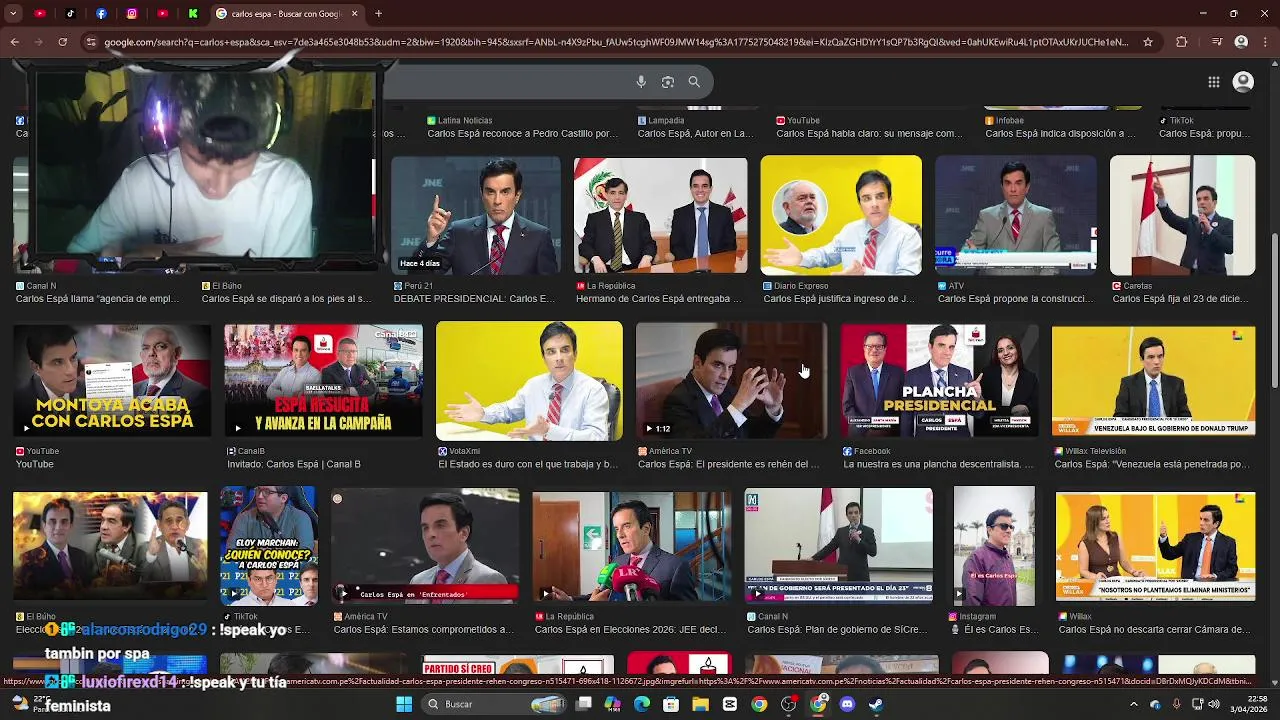1280x720 pixels.
Task: Open La República Elecciones 2026 JEE thumbnail
Action: 632,545
